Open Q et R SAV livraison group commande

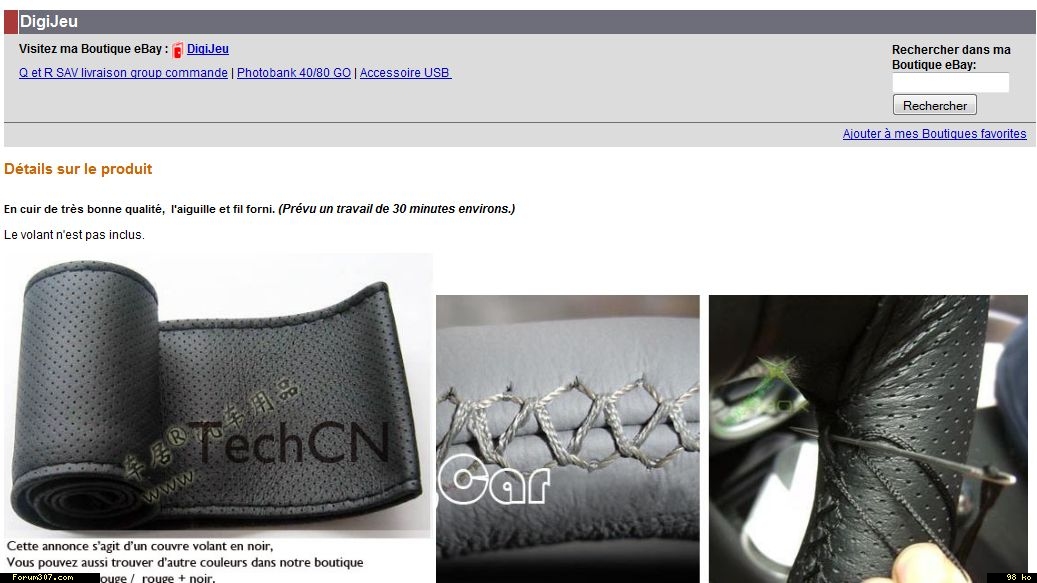(x=123, y=73)
